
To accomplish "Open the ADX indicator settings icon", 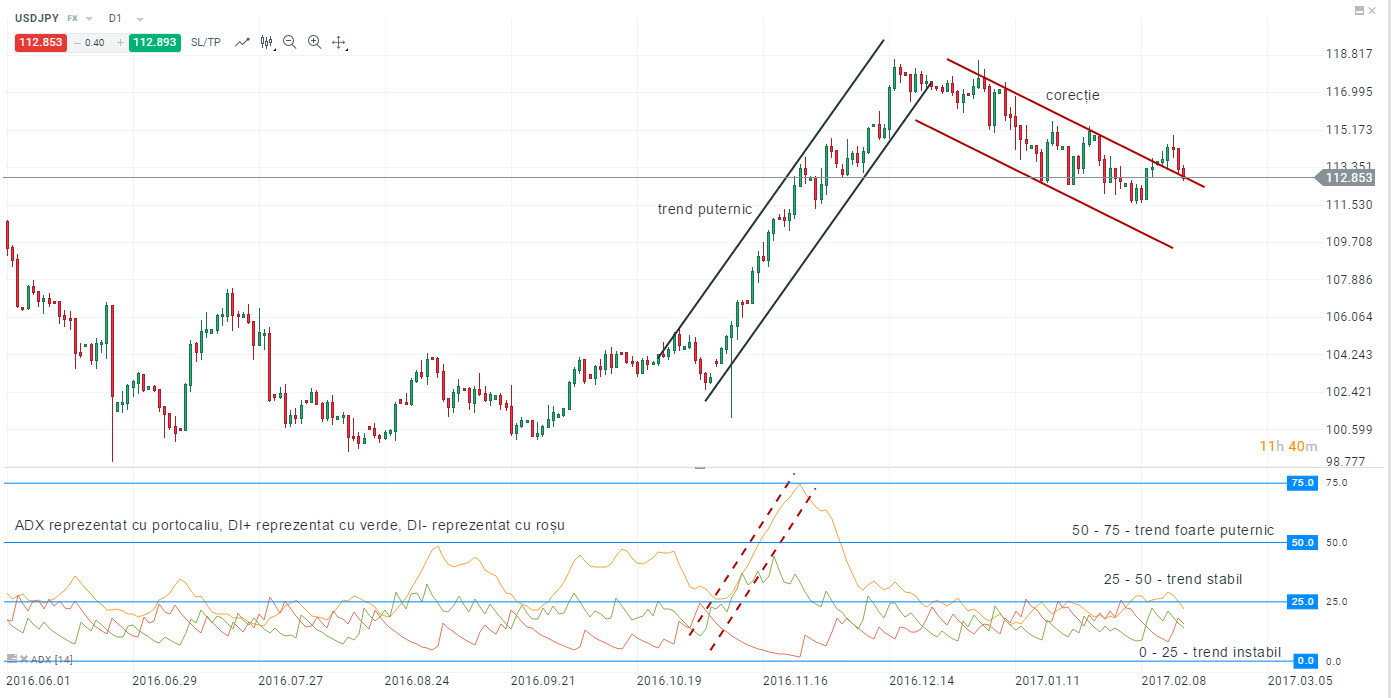I will (12, 659).
